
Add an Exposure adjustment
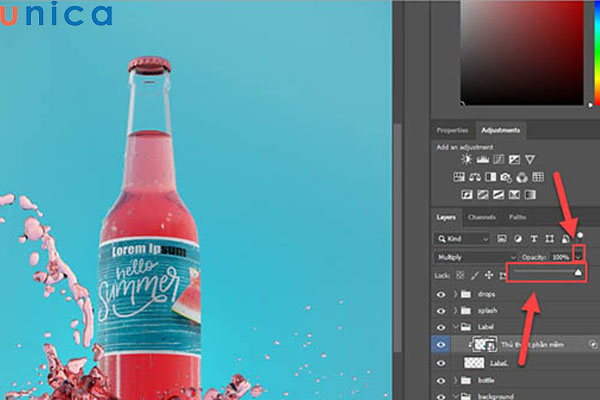click(514, 160)
